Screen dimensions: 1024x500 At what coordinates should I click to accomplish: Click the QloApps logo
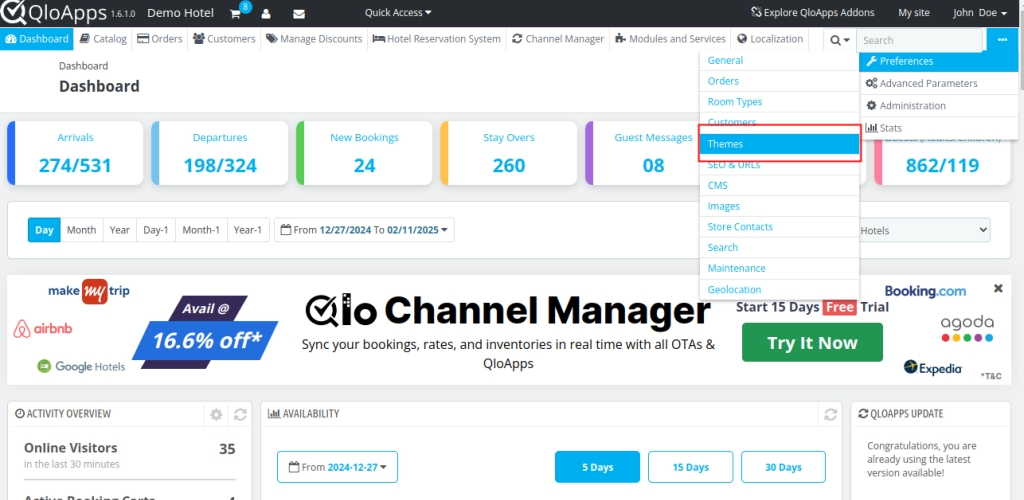click(52, 12)
